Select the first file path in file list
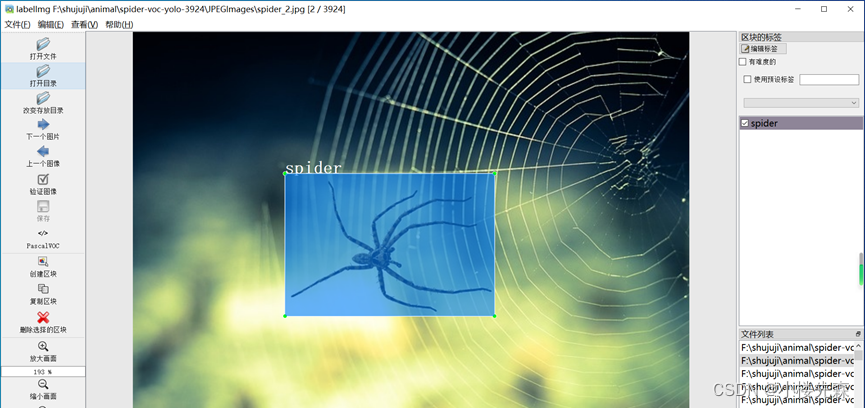Image resolution: width=865 pixels, height=408 pixels. (x=797, y=347)
